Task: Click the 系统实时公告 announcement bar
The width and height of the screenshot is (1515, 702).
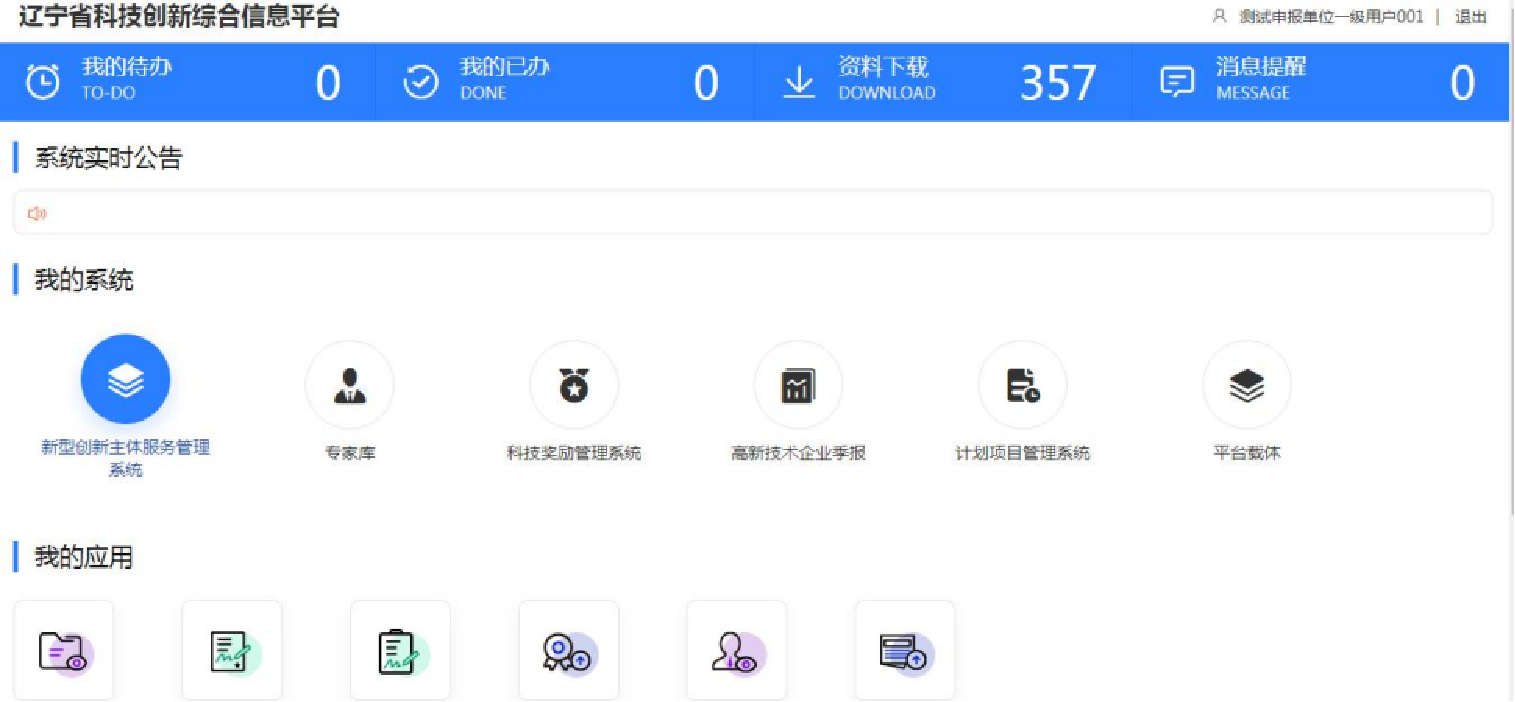Action: coord(753,213)
